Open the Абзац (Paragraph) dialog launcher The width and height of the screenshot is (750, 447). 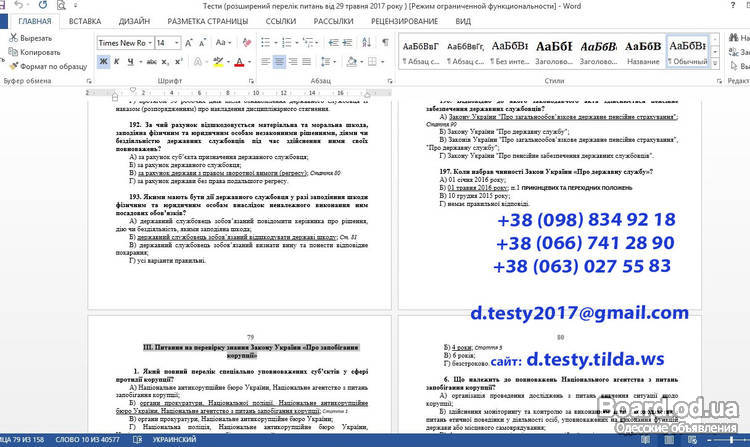click(x=390, y=81)
